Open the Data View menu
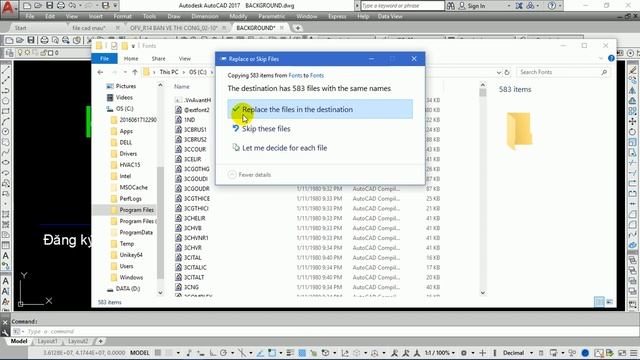The height and width of the screenshot is (360, 640). click(390, 16)
